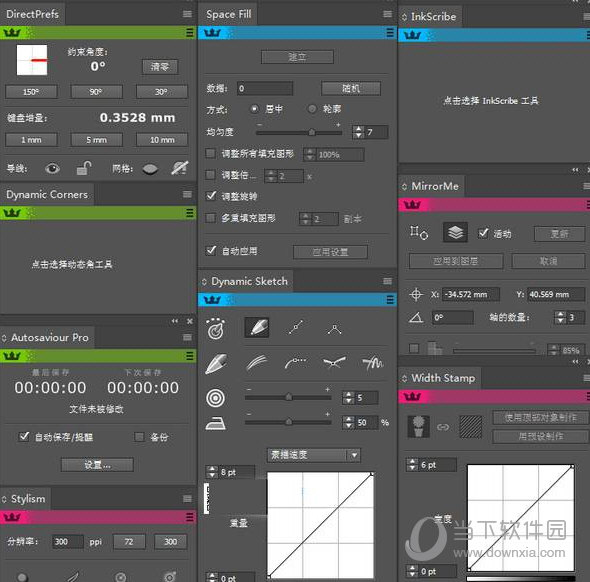Click the multi-stroke trim icon in Dynamic Sketch

pyautogui.click(x=257, y=363)
